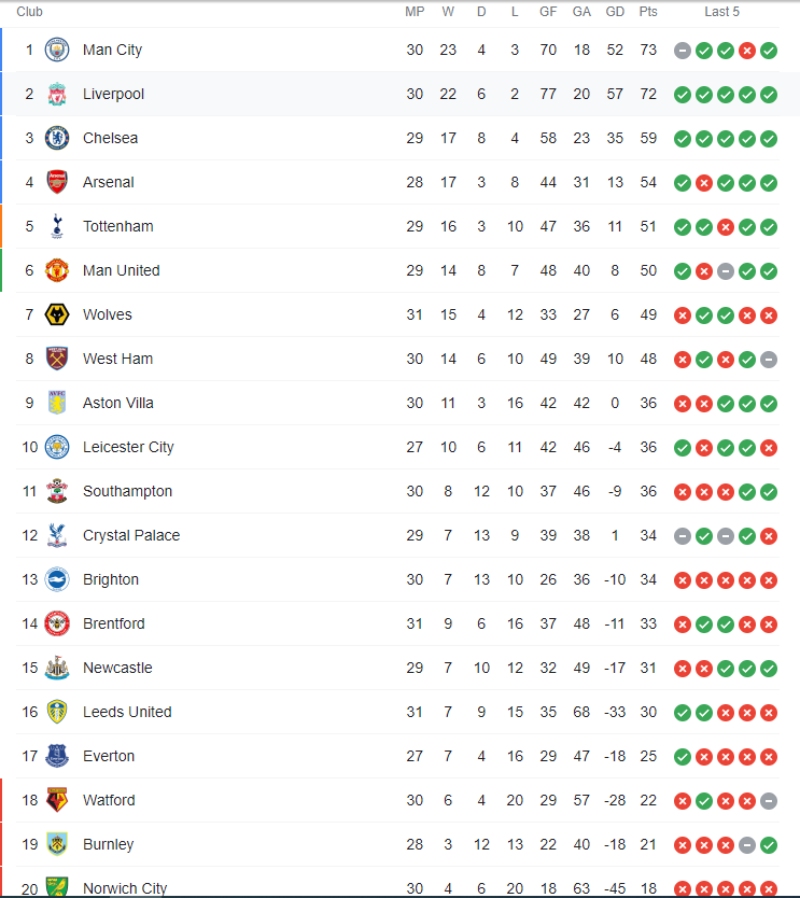The width and height of the screenshot is (800, 898).
Task: Open the Tottenham crest icon
Action: coord(57,226)
